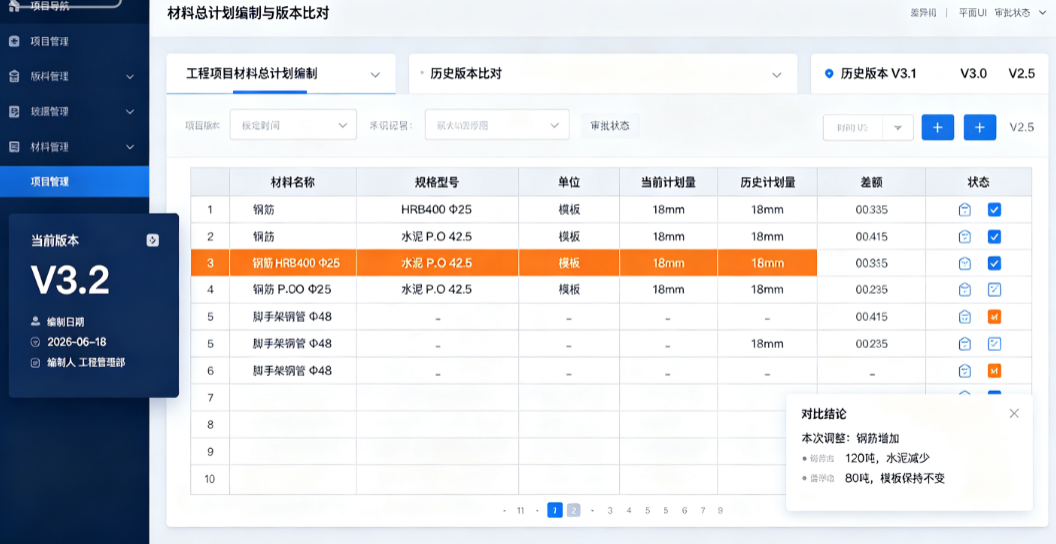Uncheck the blue checkbox in row 1

[x=994, y=210]
